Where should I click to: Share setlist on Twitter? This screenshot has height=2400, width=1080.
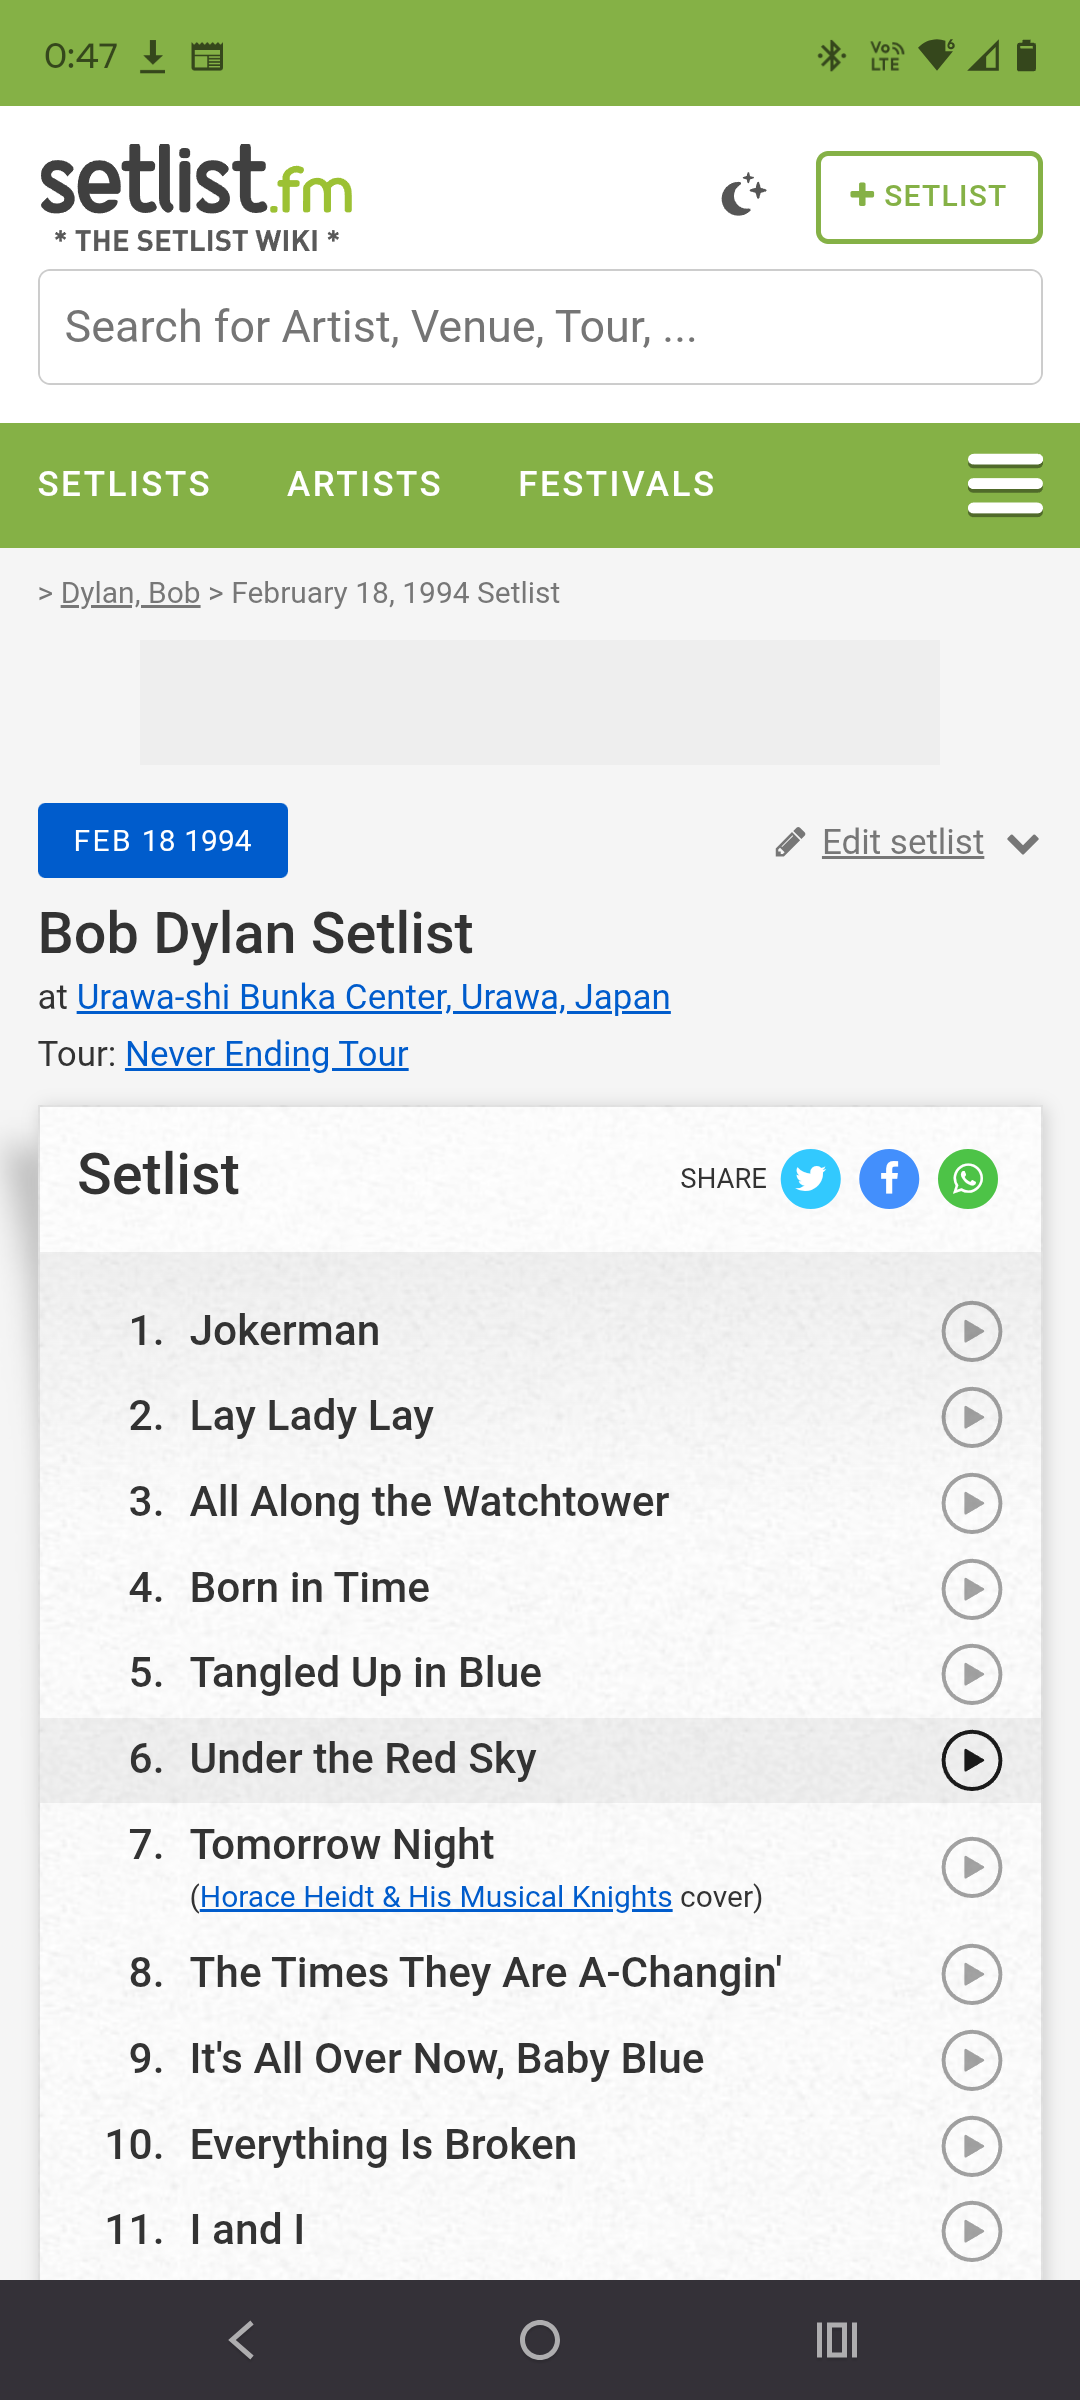tap(810, 1179)
